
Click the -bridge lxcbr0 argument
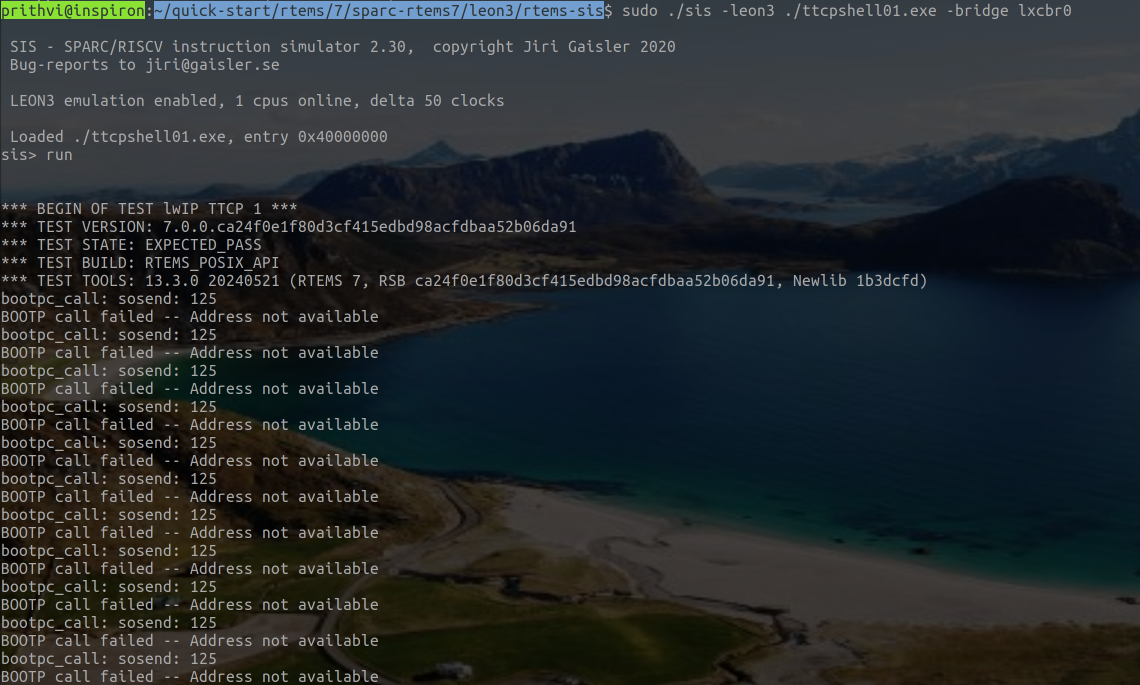[x=1008, y=11]
